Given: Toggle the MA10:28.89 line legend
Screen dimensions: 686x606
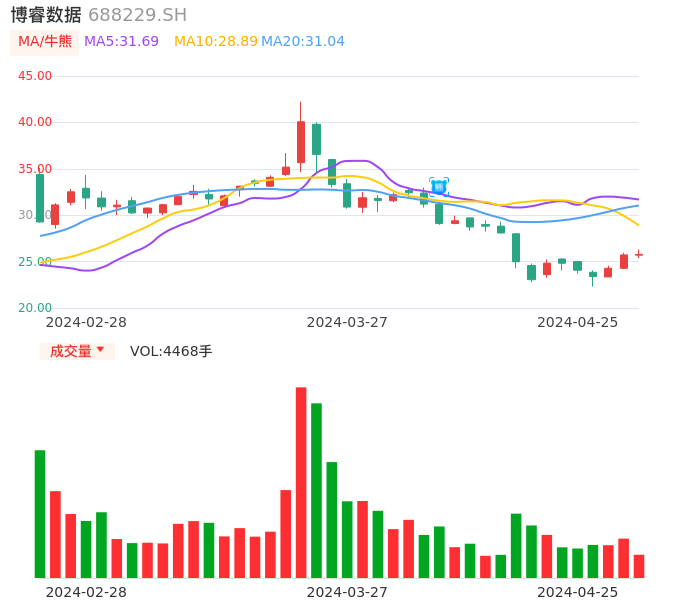Looking at the screenshot, I should 215,42.
